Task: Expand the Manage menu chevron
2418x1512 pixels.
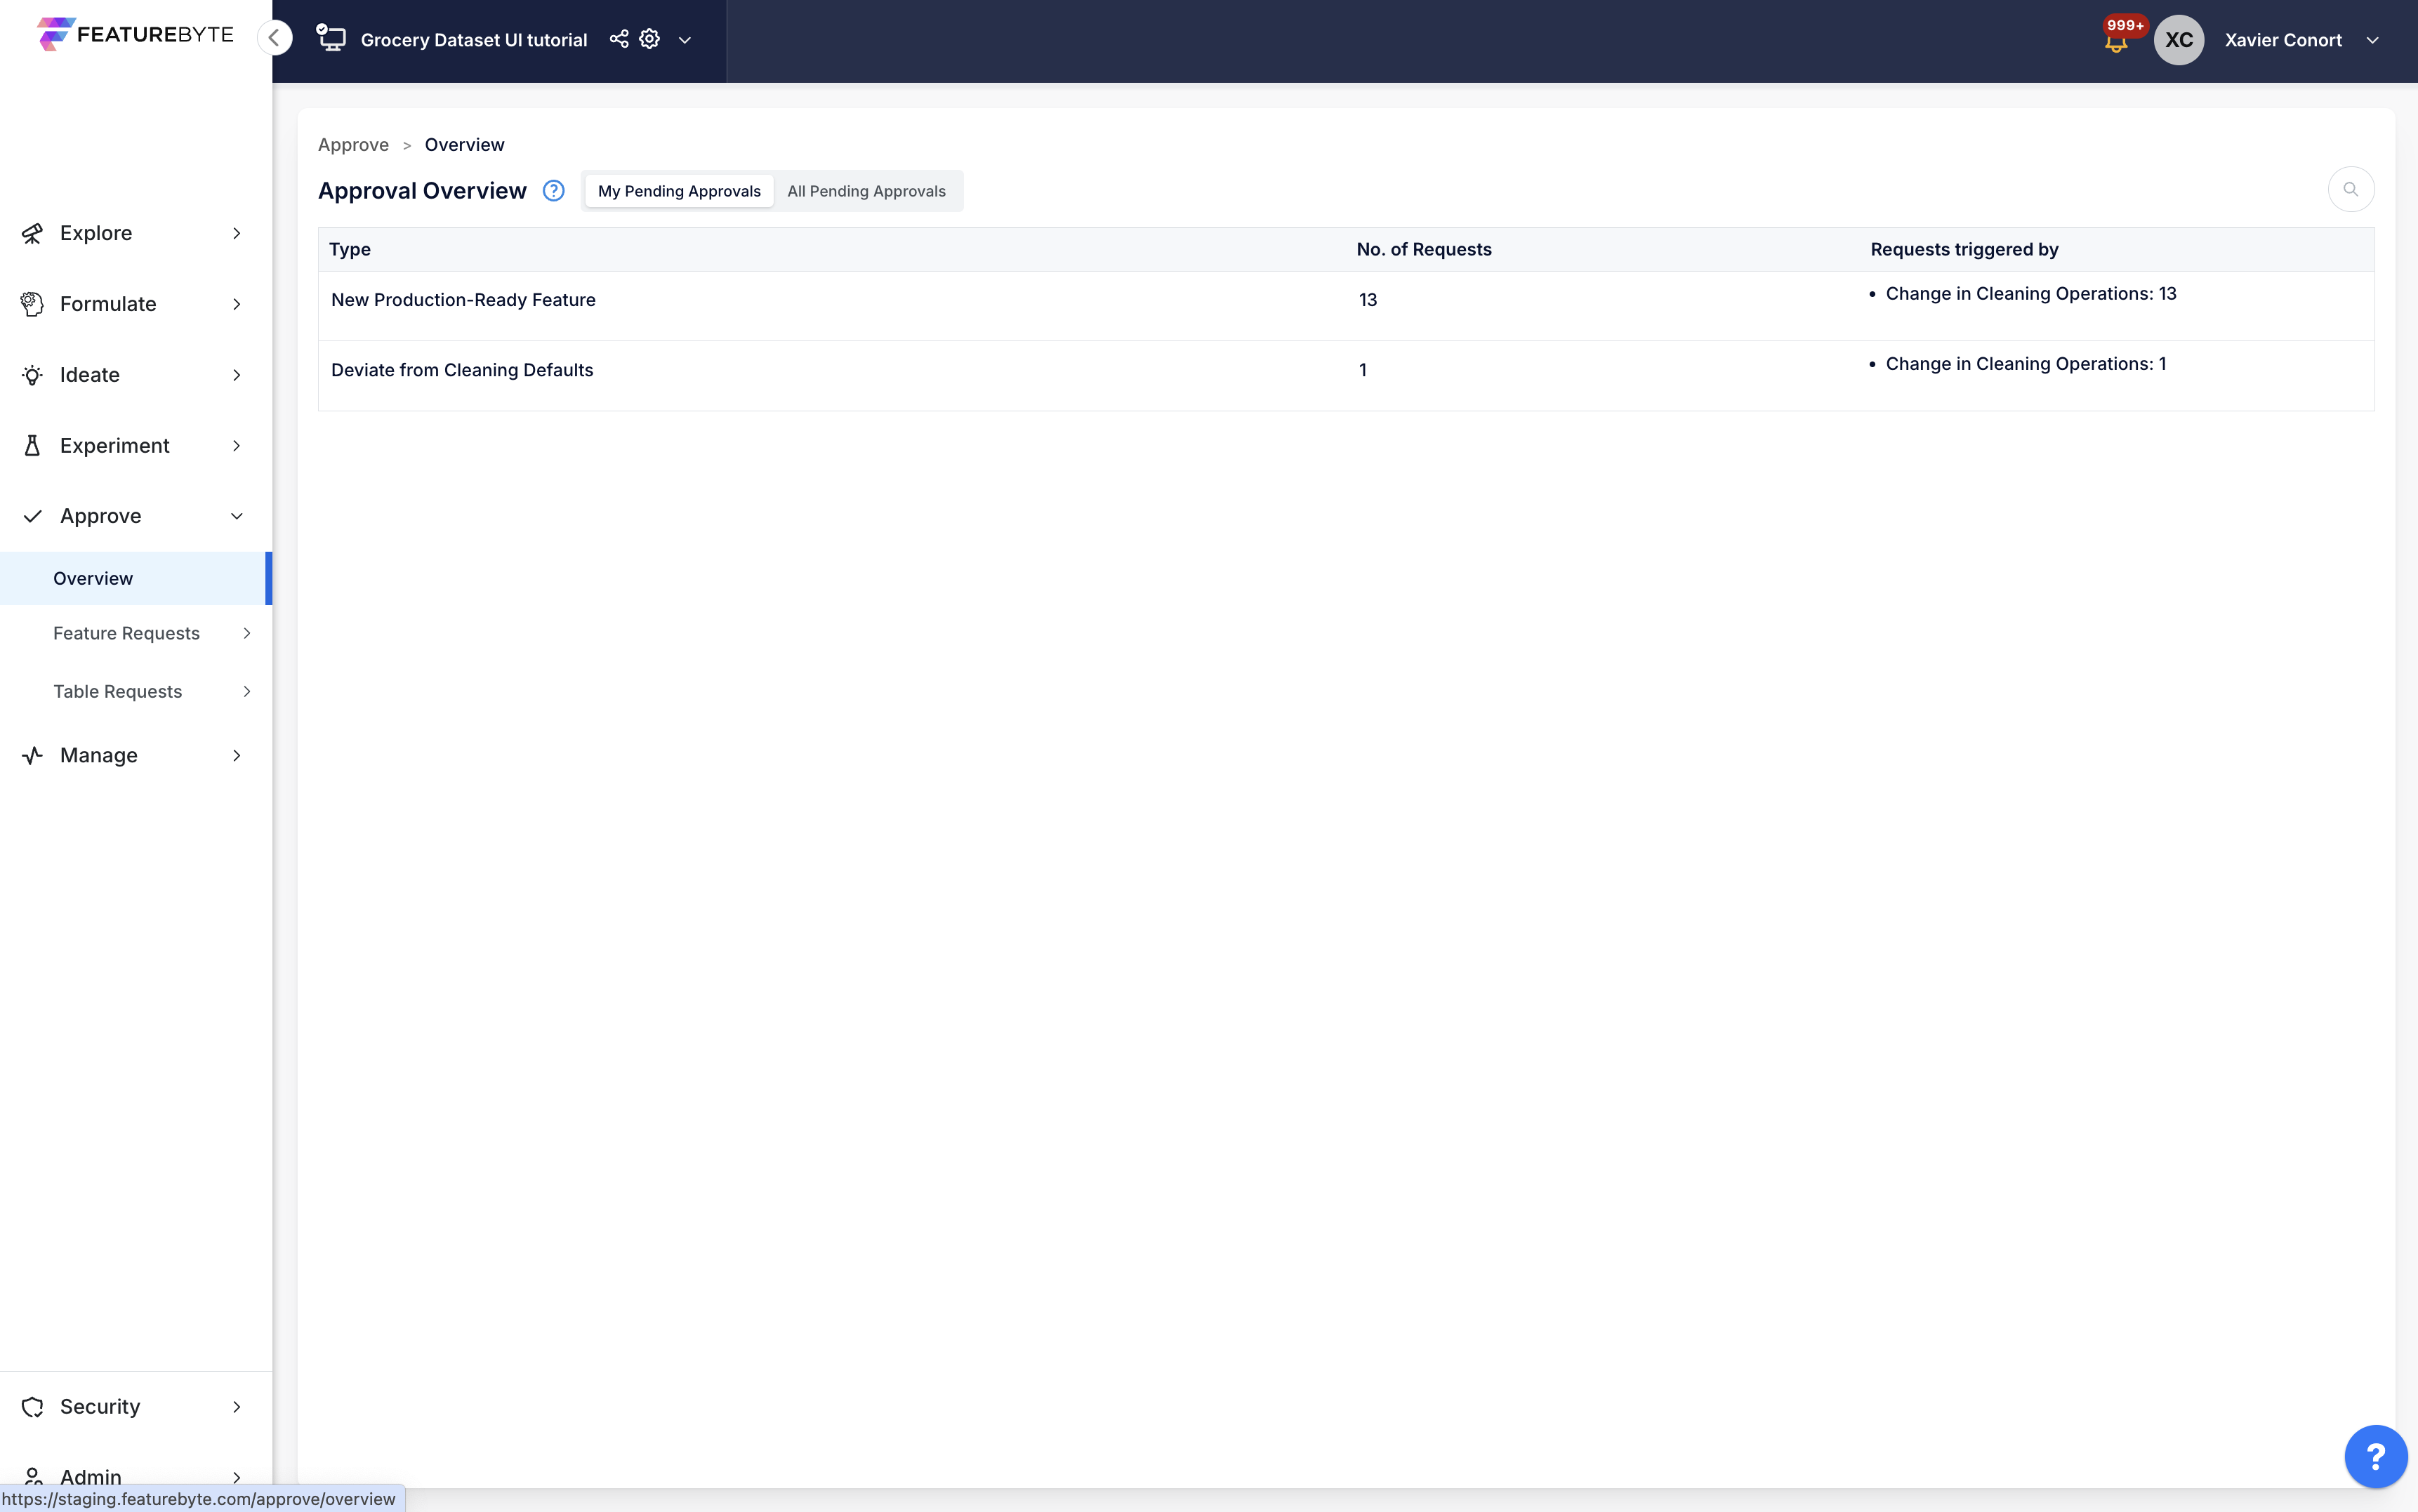Action: (x=237, y=755)
